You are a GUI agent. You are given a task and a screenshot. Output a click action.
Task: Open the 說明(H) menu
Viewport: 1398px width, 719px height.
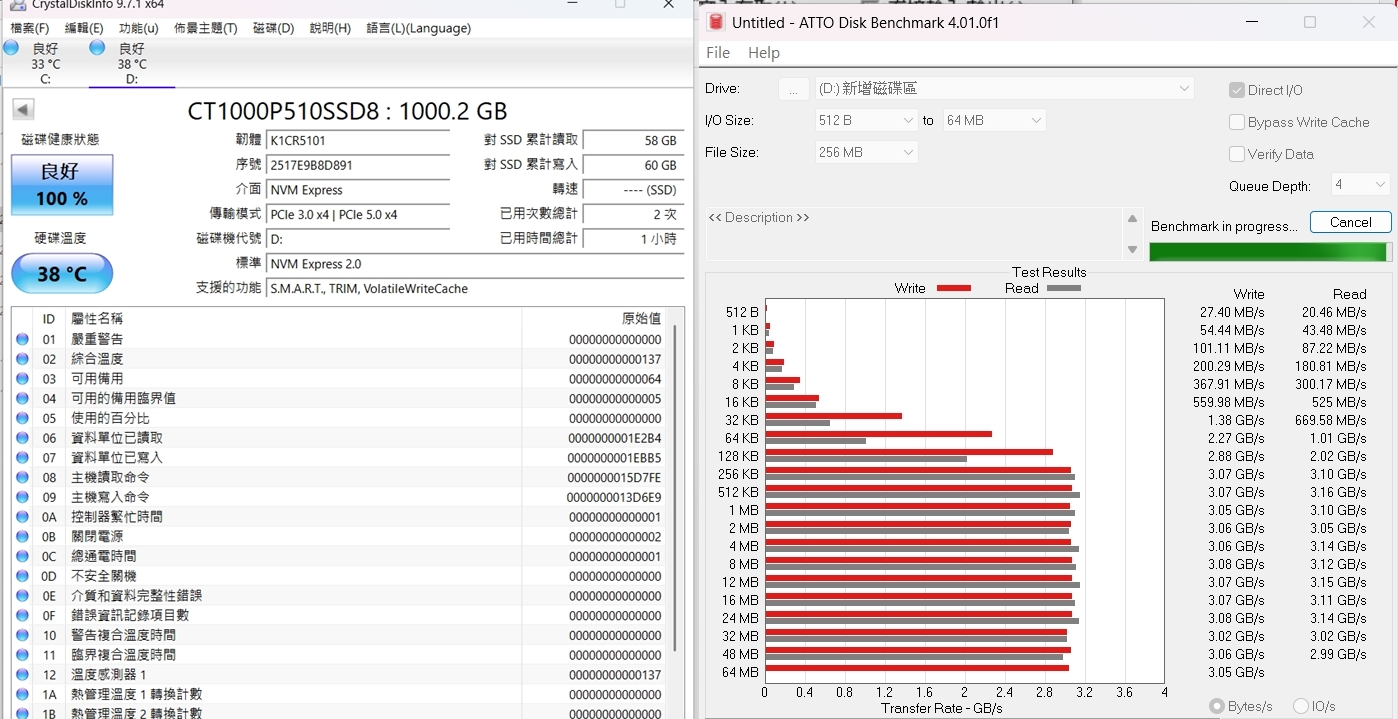(x=330, y=28)
